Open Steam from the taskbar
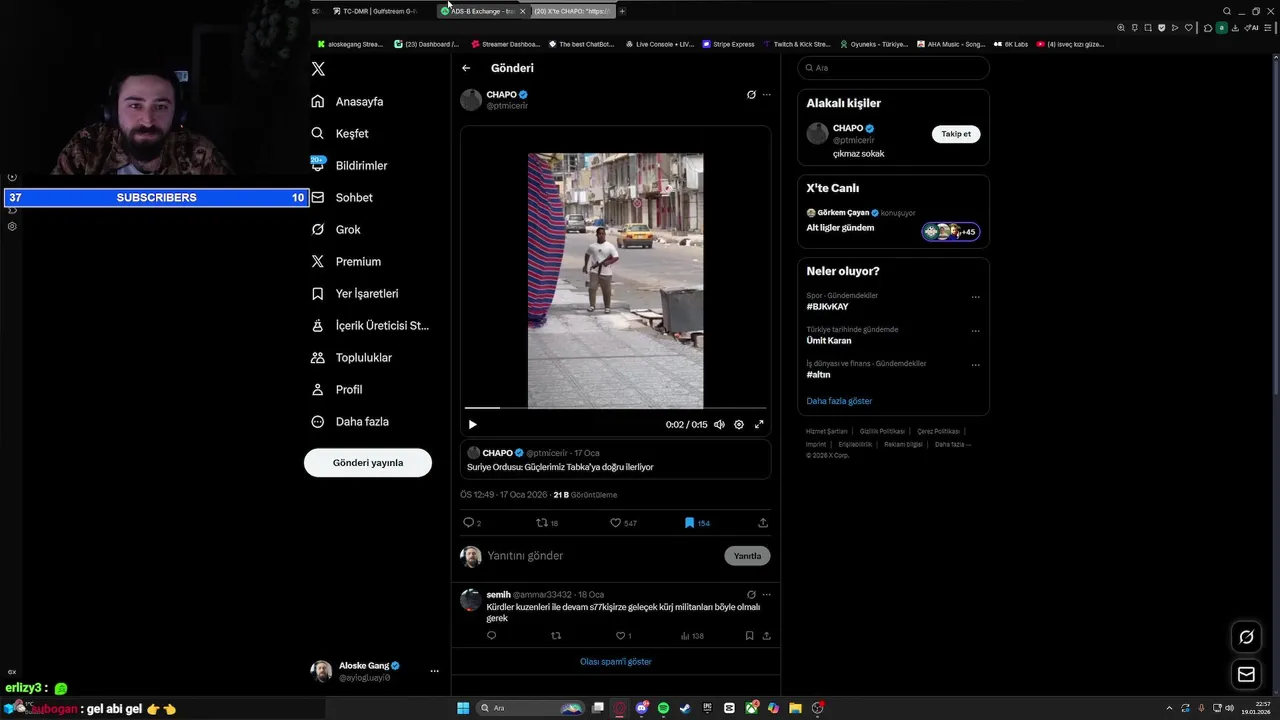This screenshot has width=1280, height=720. click(685, 708)
